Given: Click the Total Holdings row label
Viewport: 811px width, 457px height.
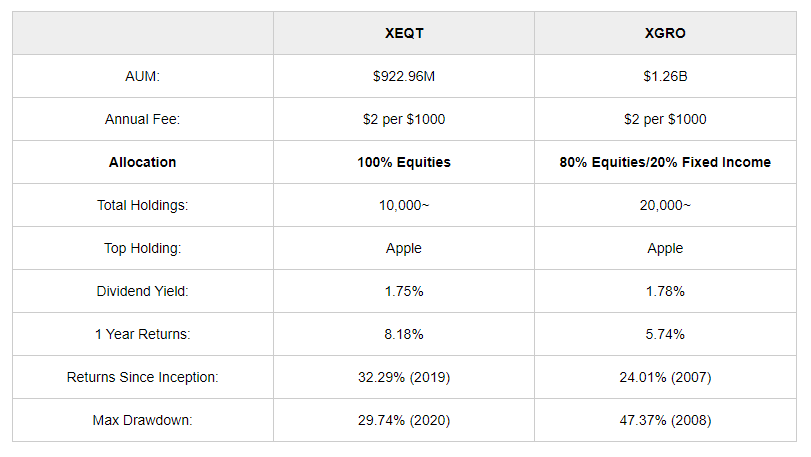Looking at the screenshot, I should coord(142,205).
